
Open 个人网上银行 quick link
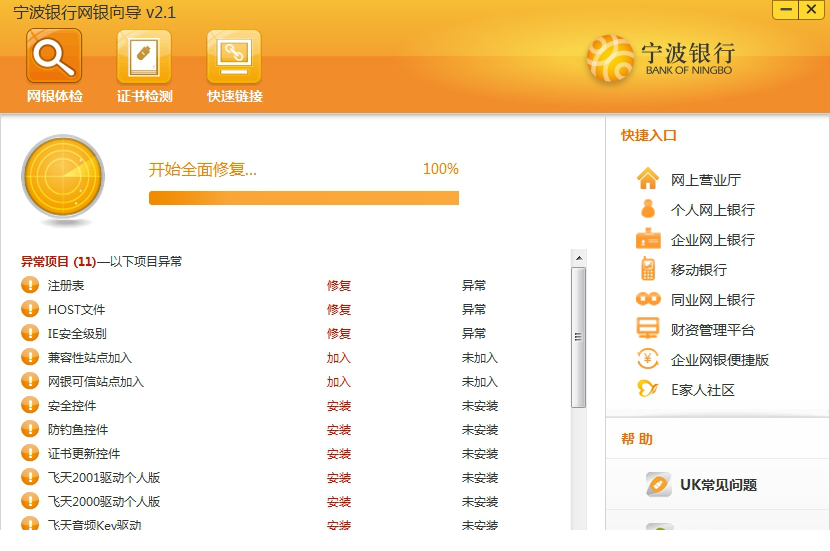pyautogui.click(x=712, y=210)
